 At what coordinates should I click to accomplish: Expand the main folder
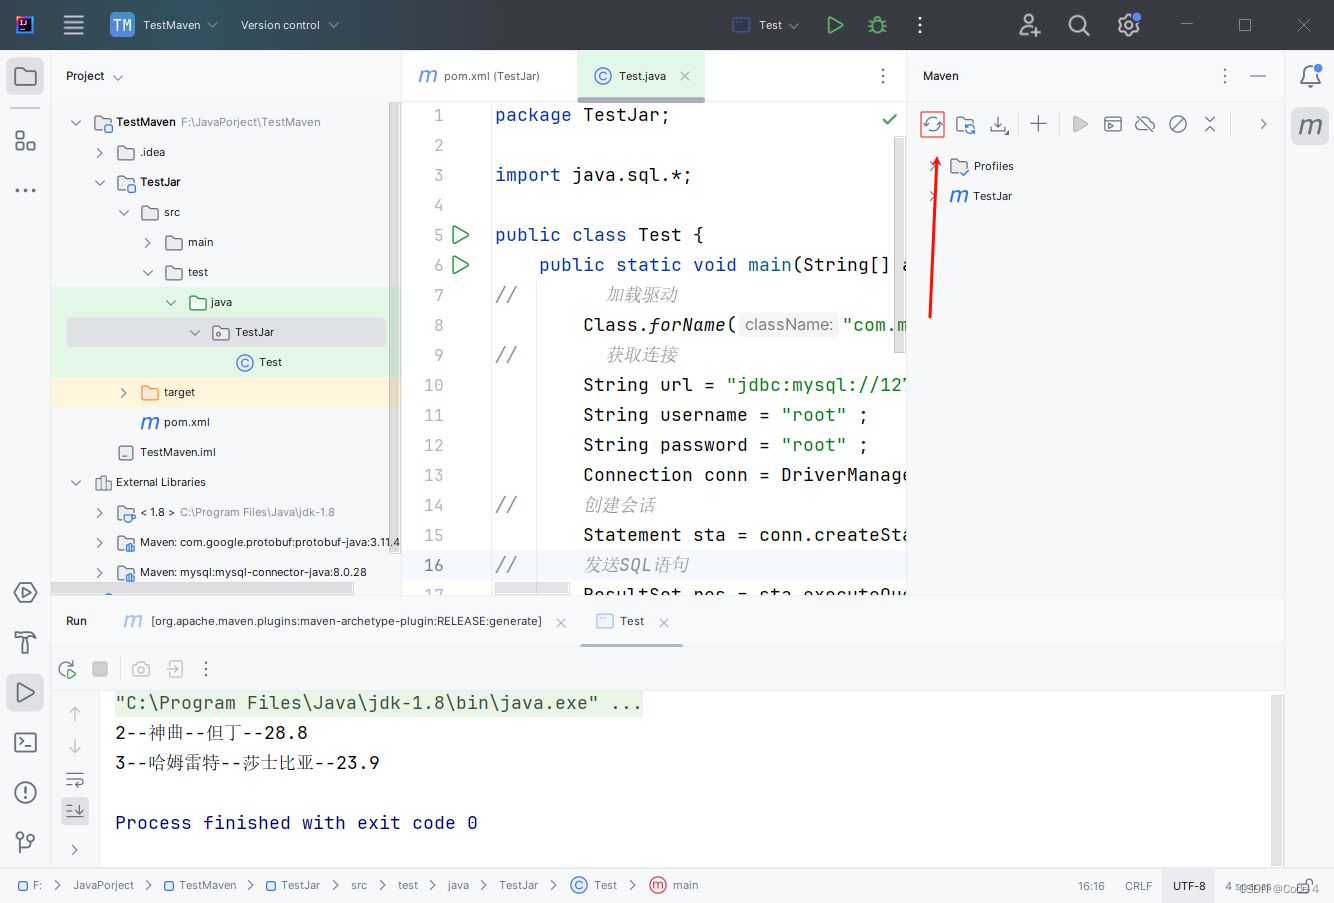pyautogui.click(x=147, y=243)
